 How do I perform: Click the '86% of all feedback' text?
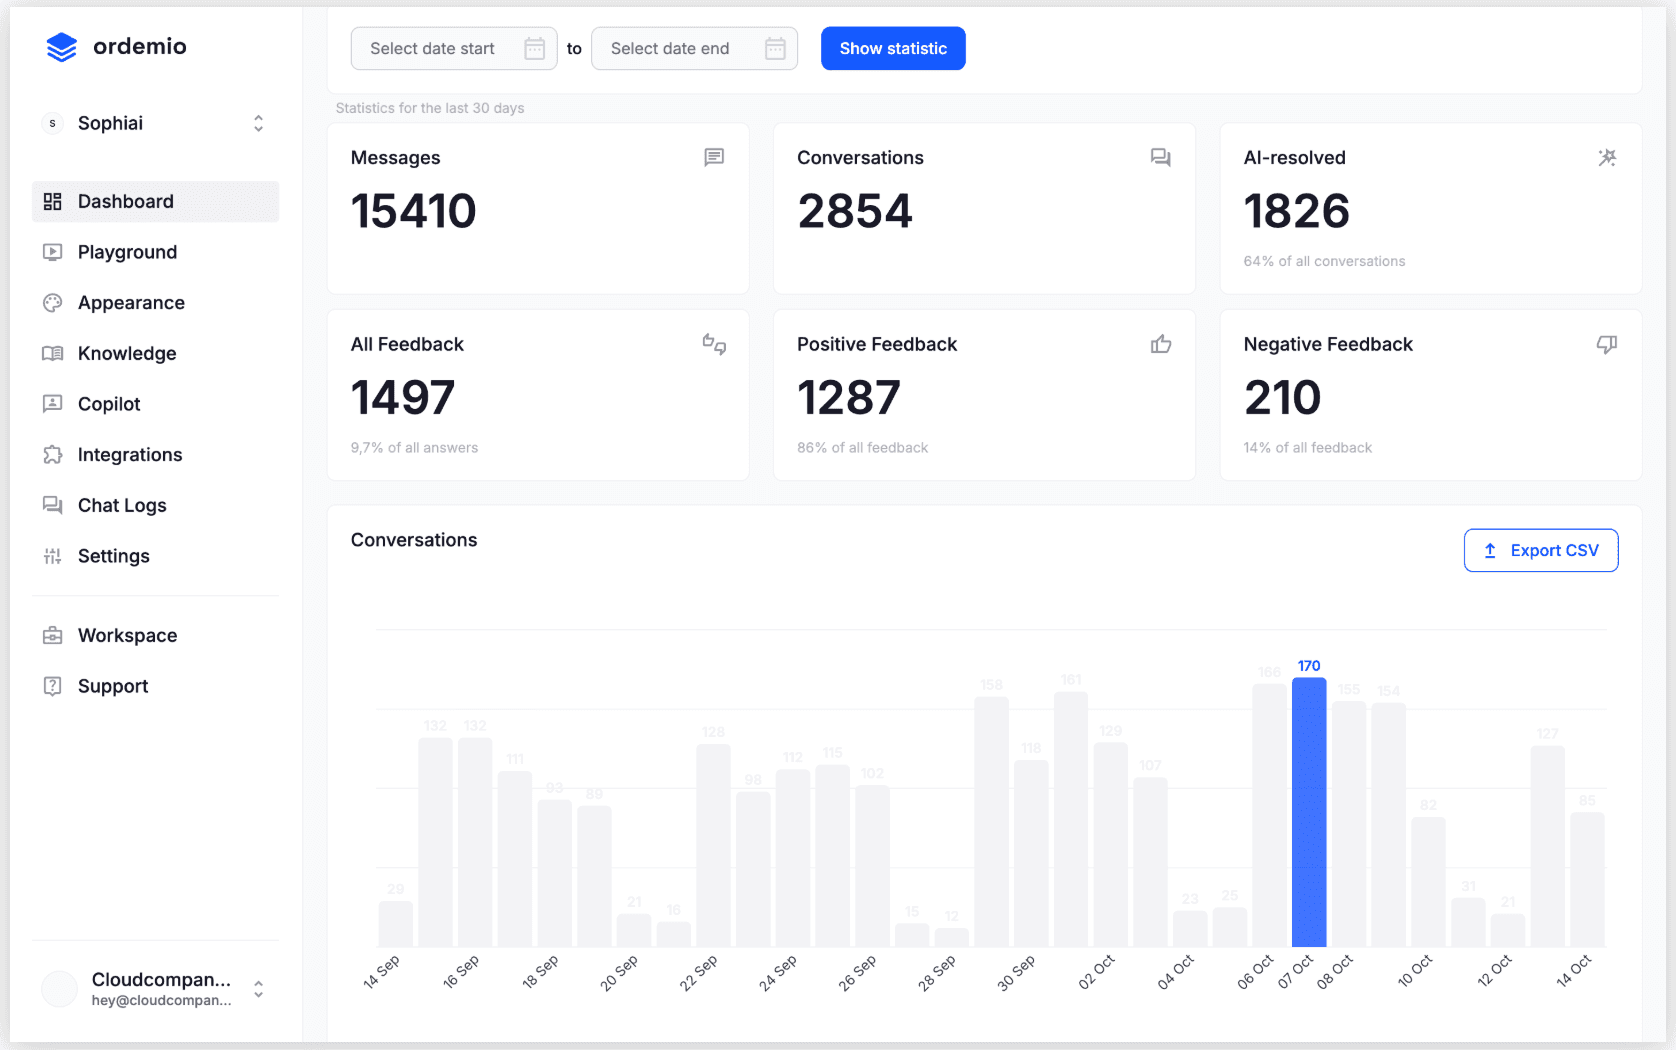[862, 448]
